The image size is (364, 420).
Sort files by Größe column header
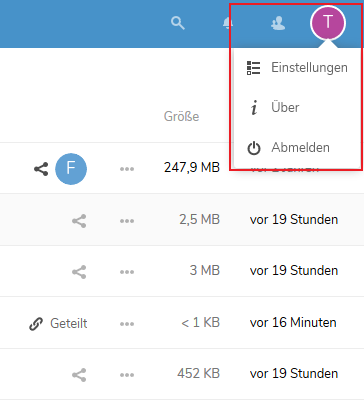point(181,116)
